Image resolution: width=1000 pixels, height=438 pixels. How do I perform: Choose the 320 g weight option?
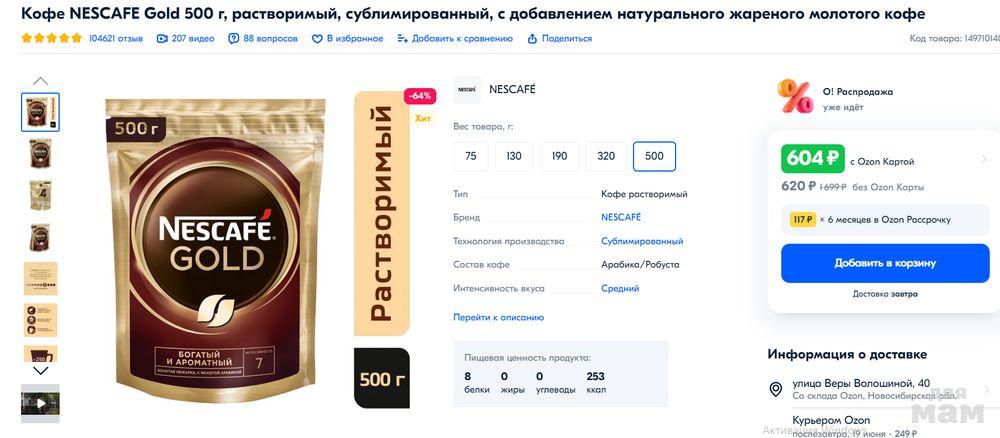606,156
